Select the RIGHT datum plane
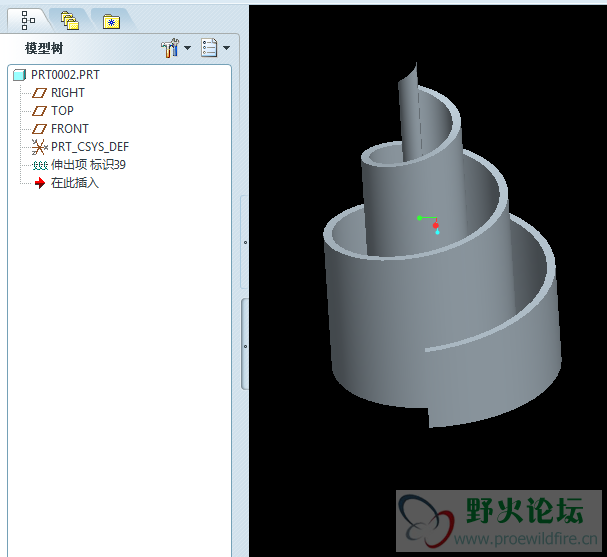This screenshot has height=557, width=607. pos(67,93)
